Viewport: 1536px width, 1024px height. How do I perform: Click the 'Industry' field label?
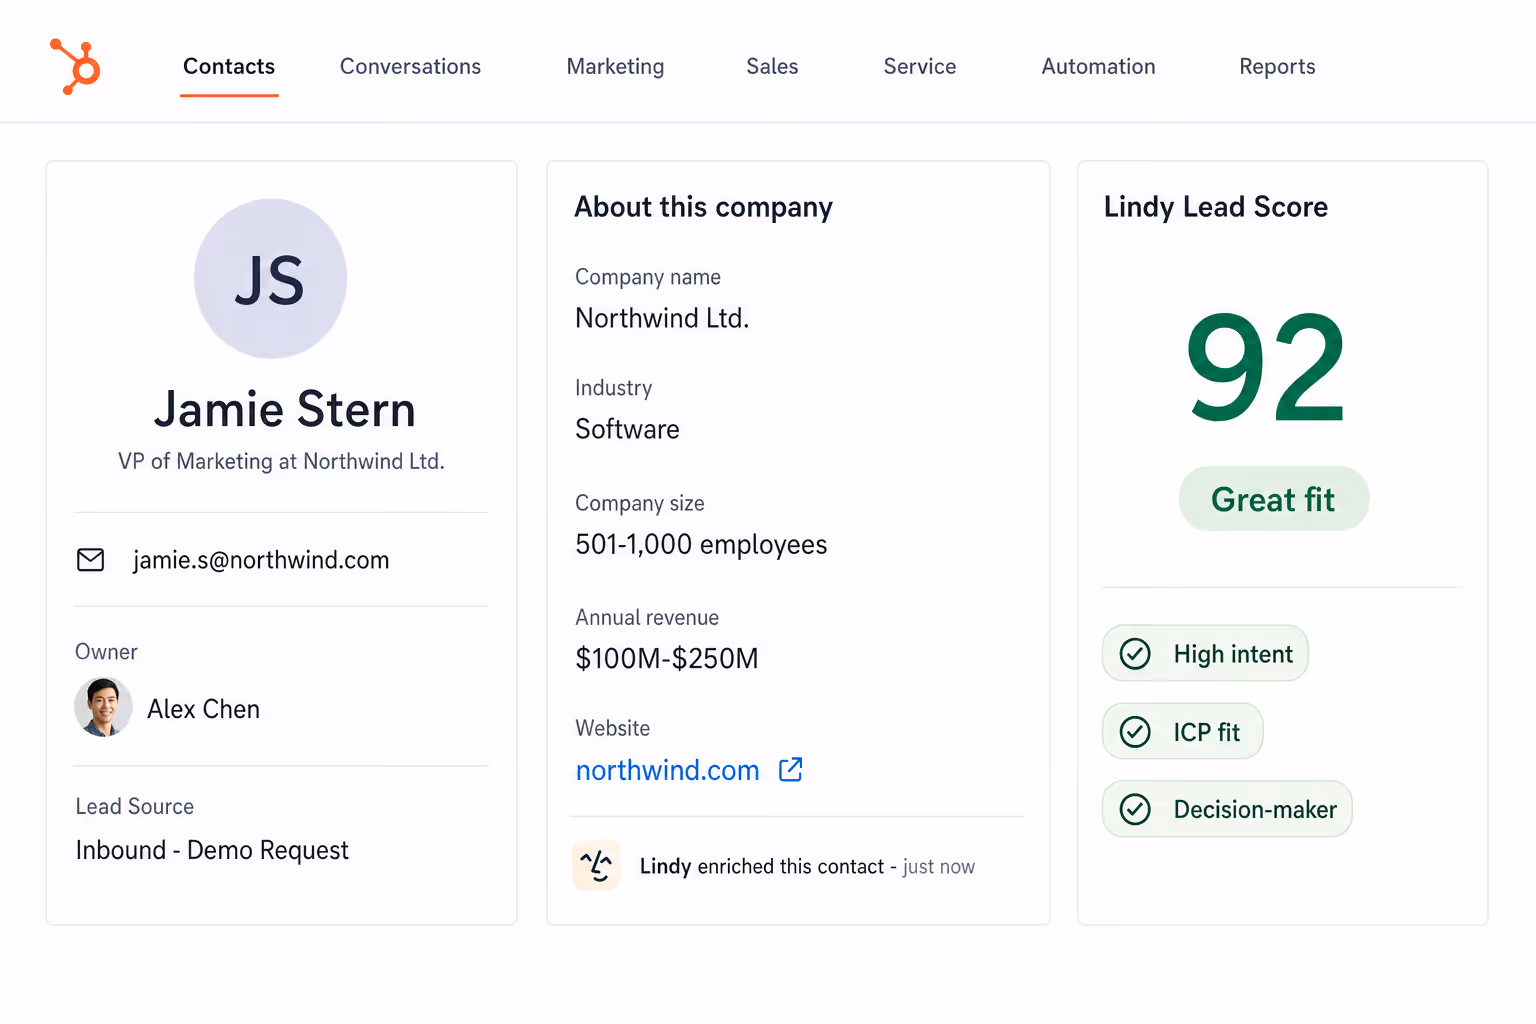click(x=613, y=388)
